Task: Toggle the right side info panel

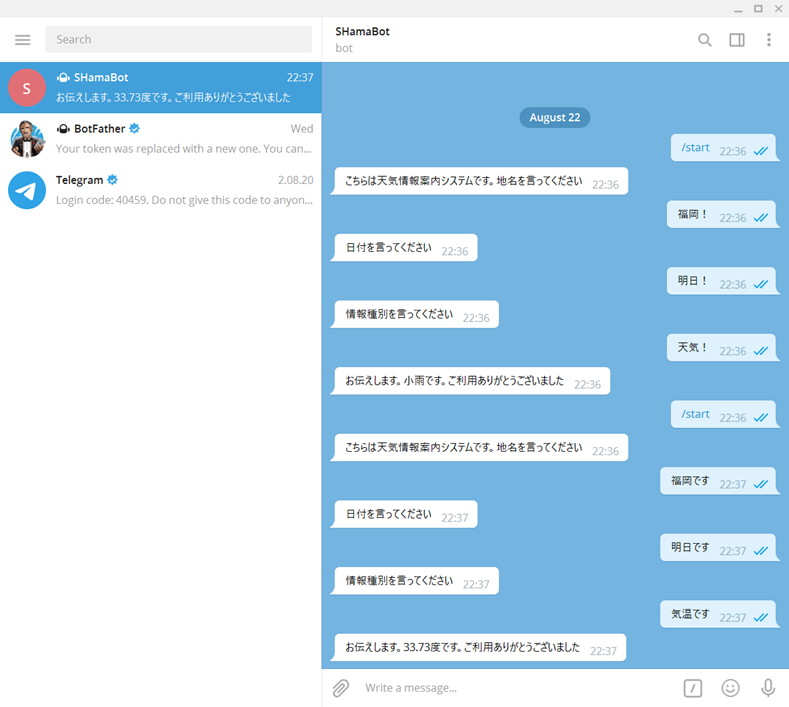Action: 737,40
